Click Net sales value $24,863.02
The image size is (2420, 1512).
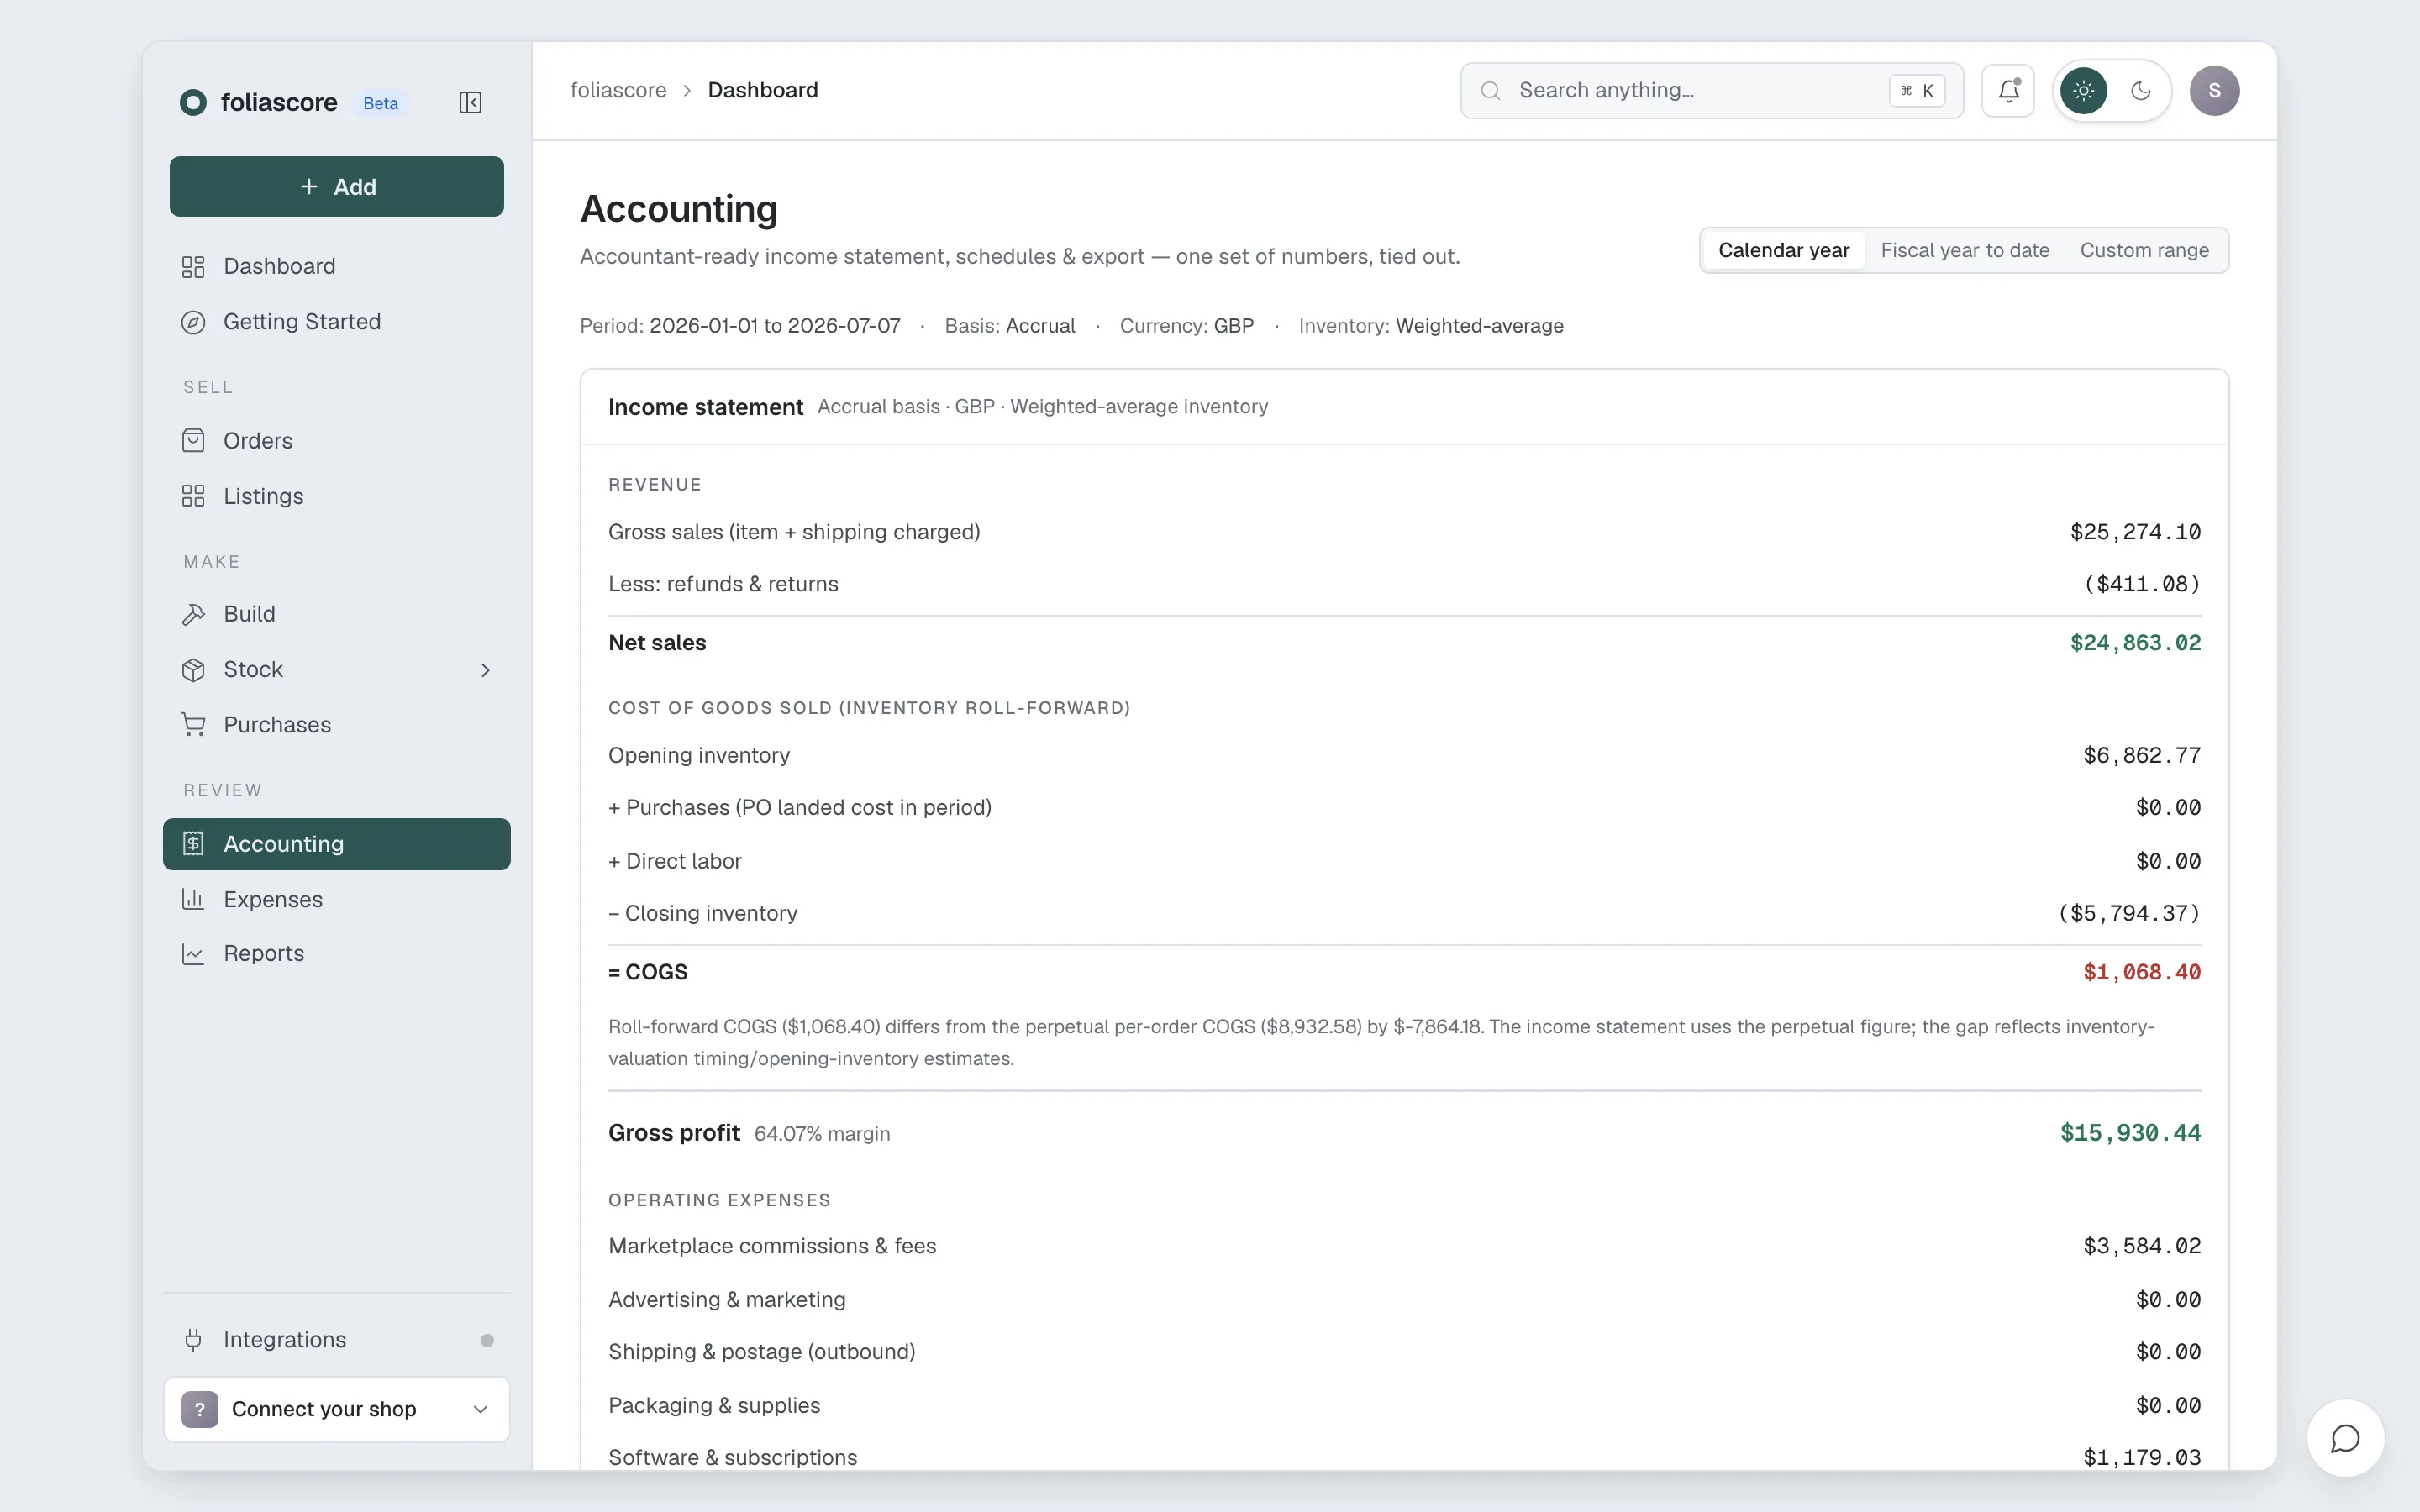[x=2135, y=643]
